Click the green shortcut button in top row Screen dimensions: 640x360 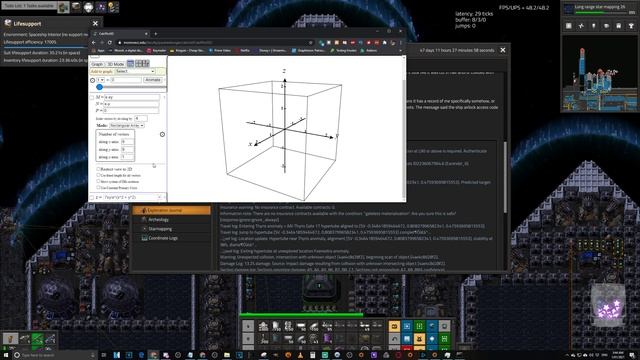point(419,326)
